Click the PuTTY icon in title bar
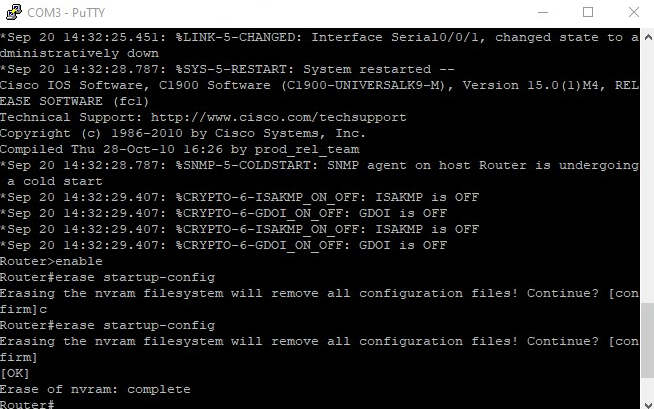654x409 pixels. [12, 12]
